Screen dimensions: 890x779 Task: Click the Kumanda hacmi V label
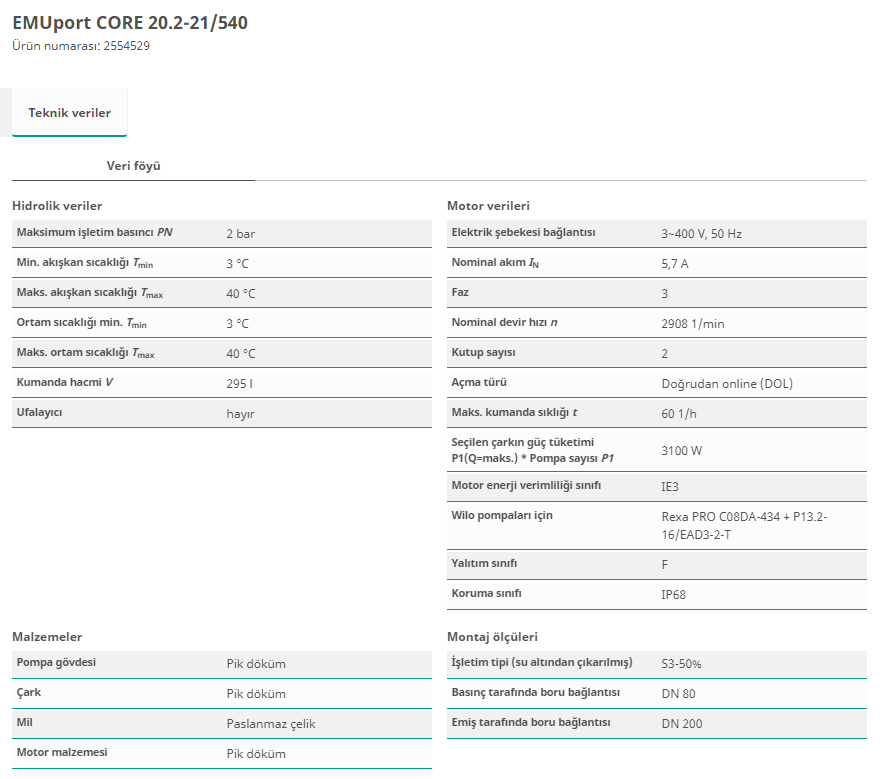point(65,382)
